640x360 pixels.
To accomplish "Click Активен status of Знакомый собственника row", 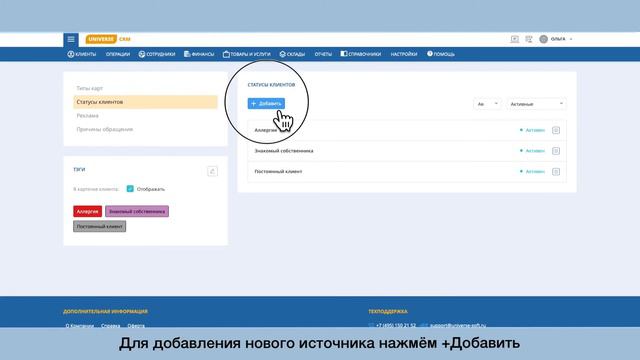I will [532, 151].
